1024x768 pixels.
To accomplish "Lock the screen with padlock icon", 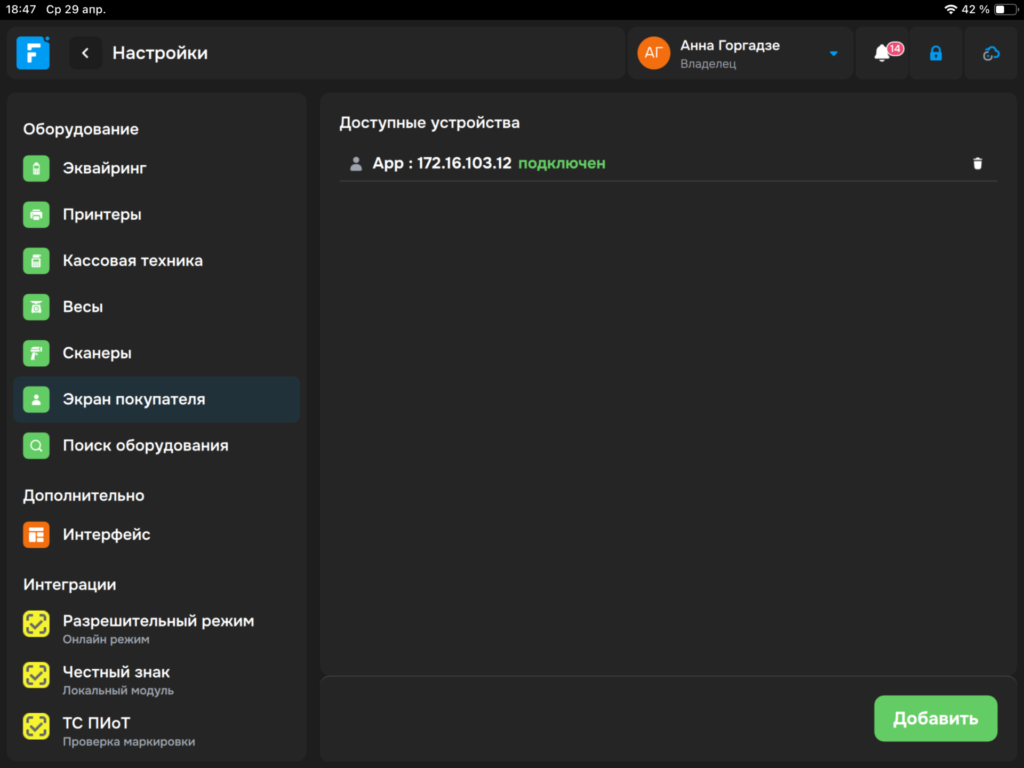I will (936, 53).
